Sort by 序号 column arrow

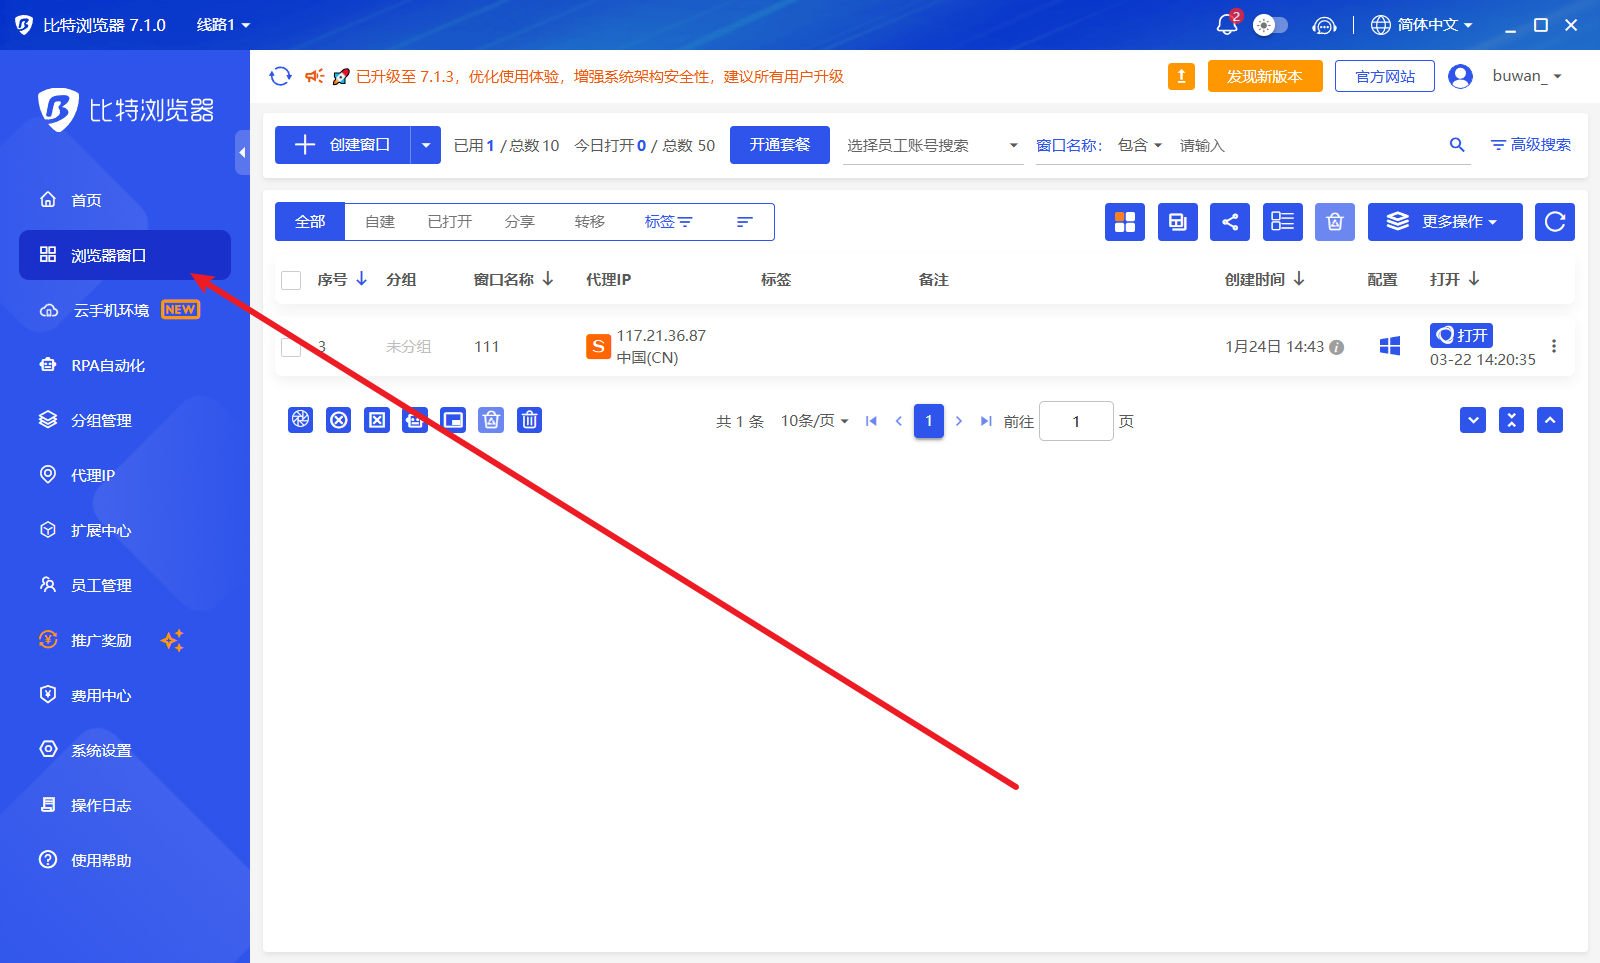click(362, 279)
